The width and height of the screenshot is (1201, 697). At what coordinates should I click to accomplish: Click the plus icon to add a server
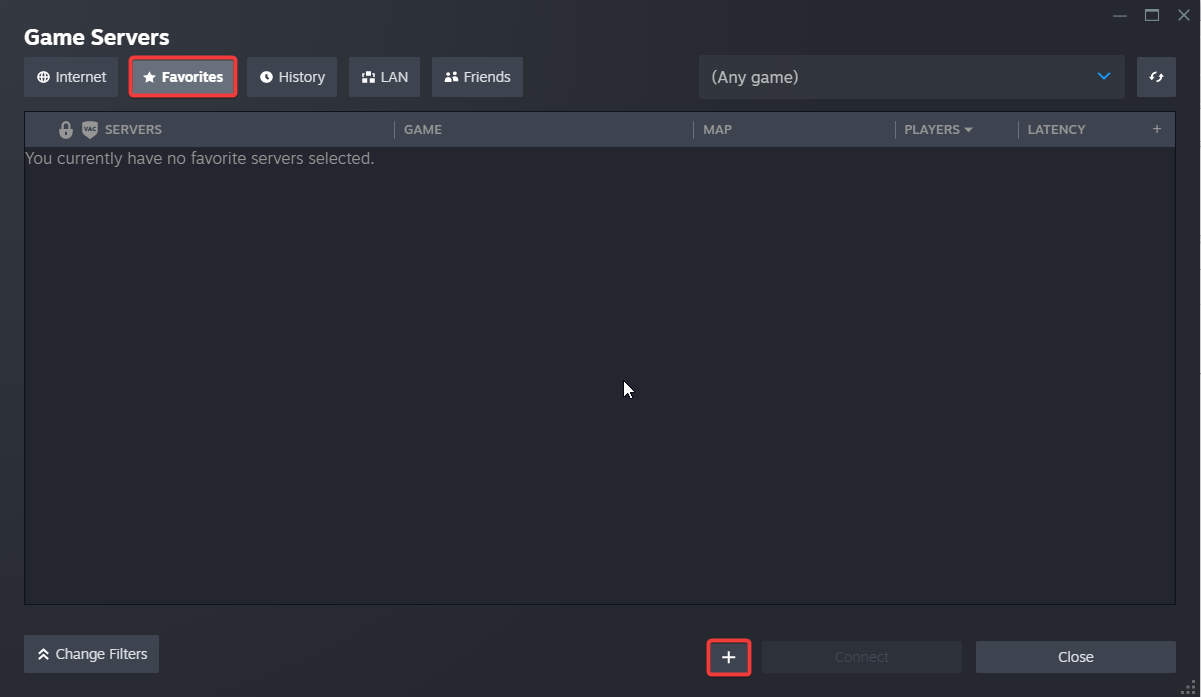[728, 657]
